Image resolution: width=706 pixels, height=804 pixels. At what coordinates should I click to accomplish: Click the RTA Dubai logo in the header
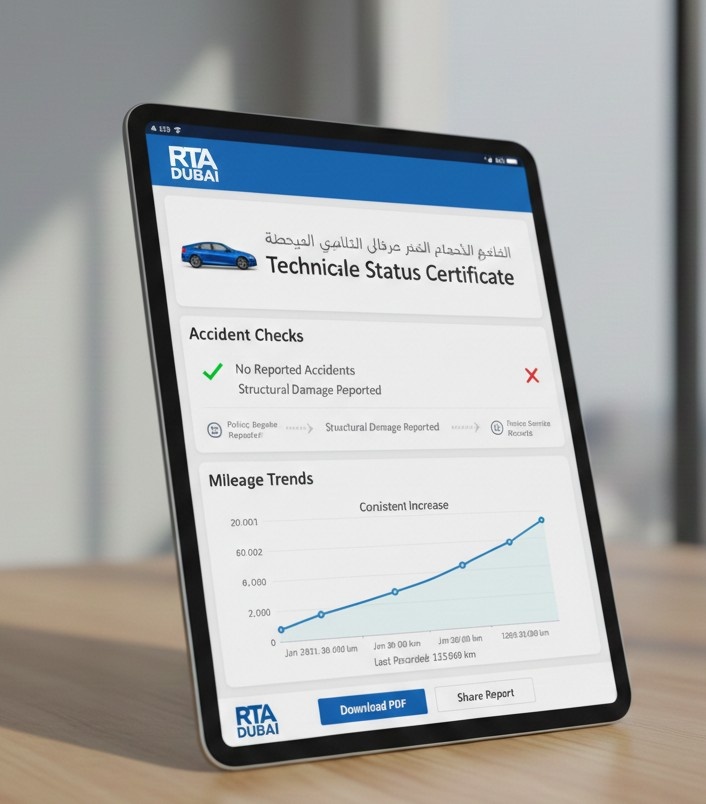tap(194, 164)
